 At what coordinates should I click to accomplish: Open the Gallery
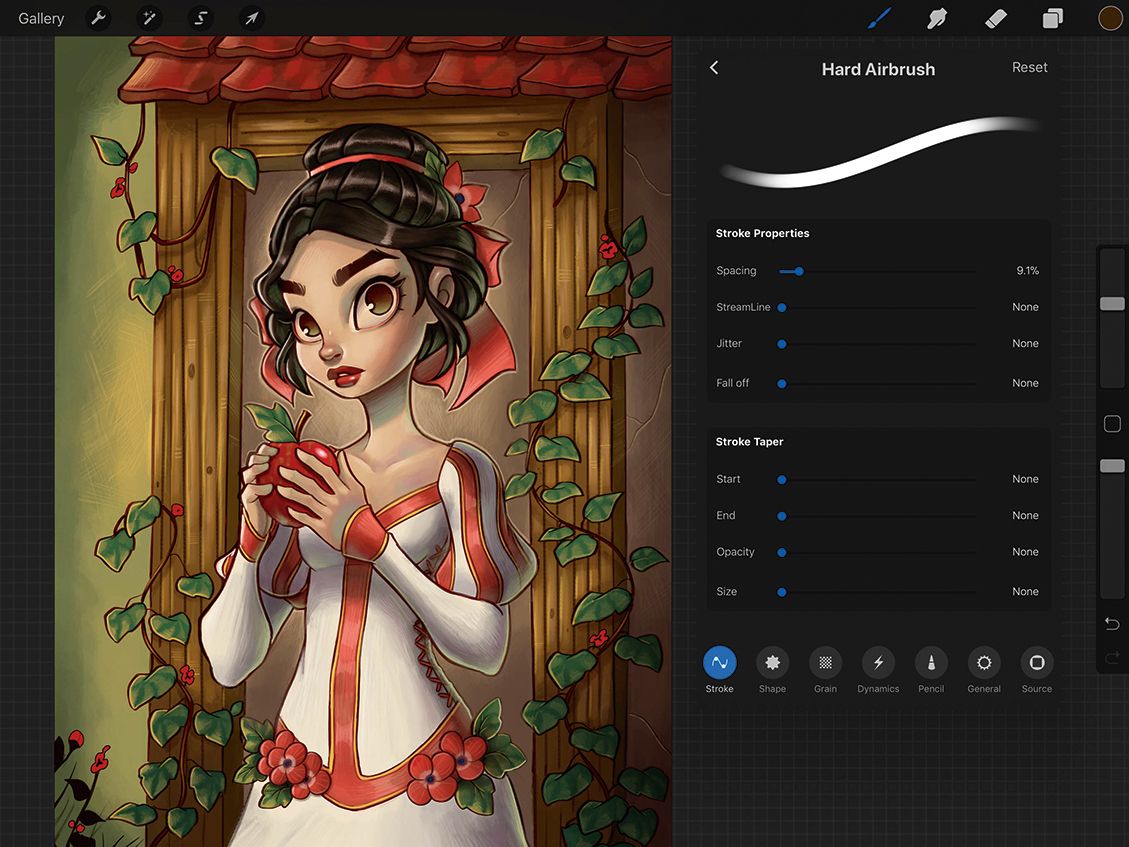pos(41,18)
